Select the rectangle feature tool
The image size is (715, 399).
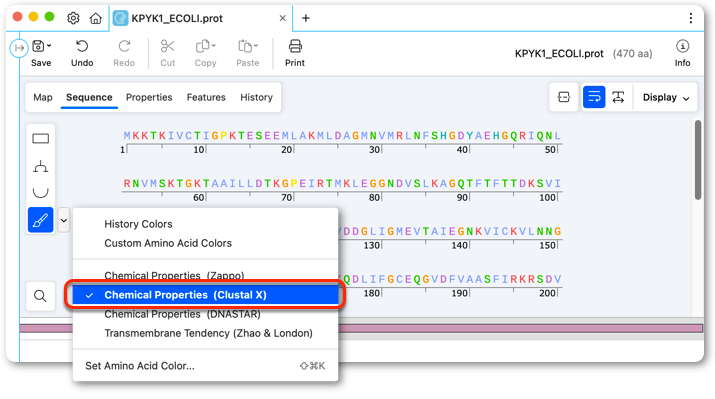pos(41,138)
